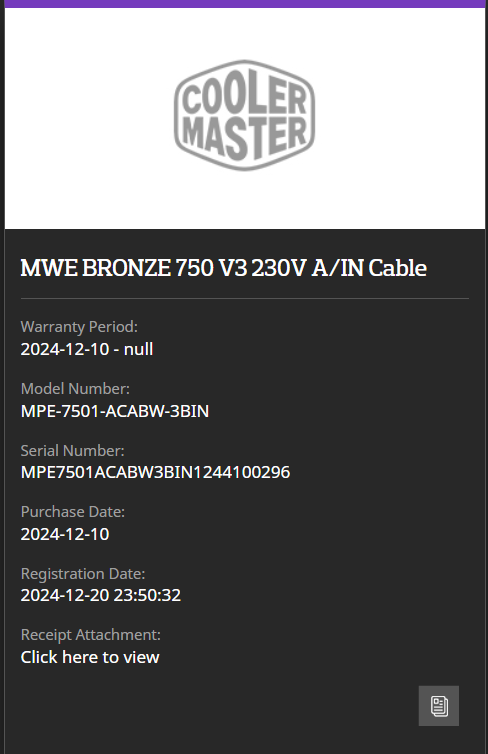Click the model number MPE-7501-ACABW-3BIN
The image size is (488, 754).
click(115, 411)
